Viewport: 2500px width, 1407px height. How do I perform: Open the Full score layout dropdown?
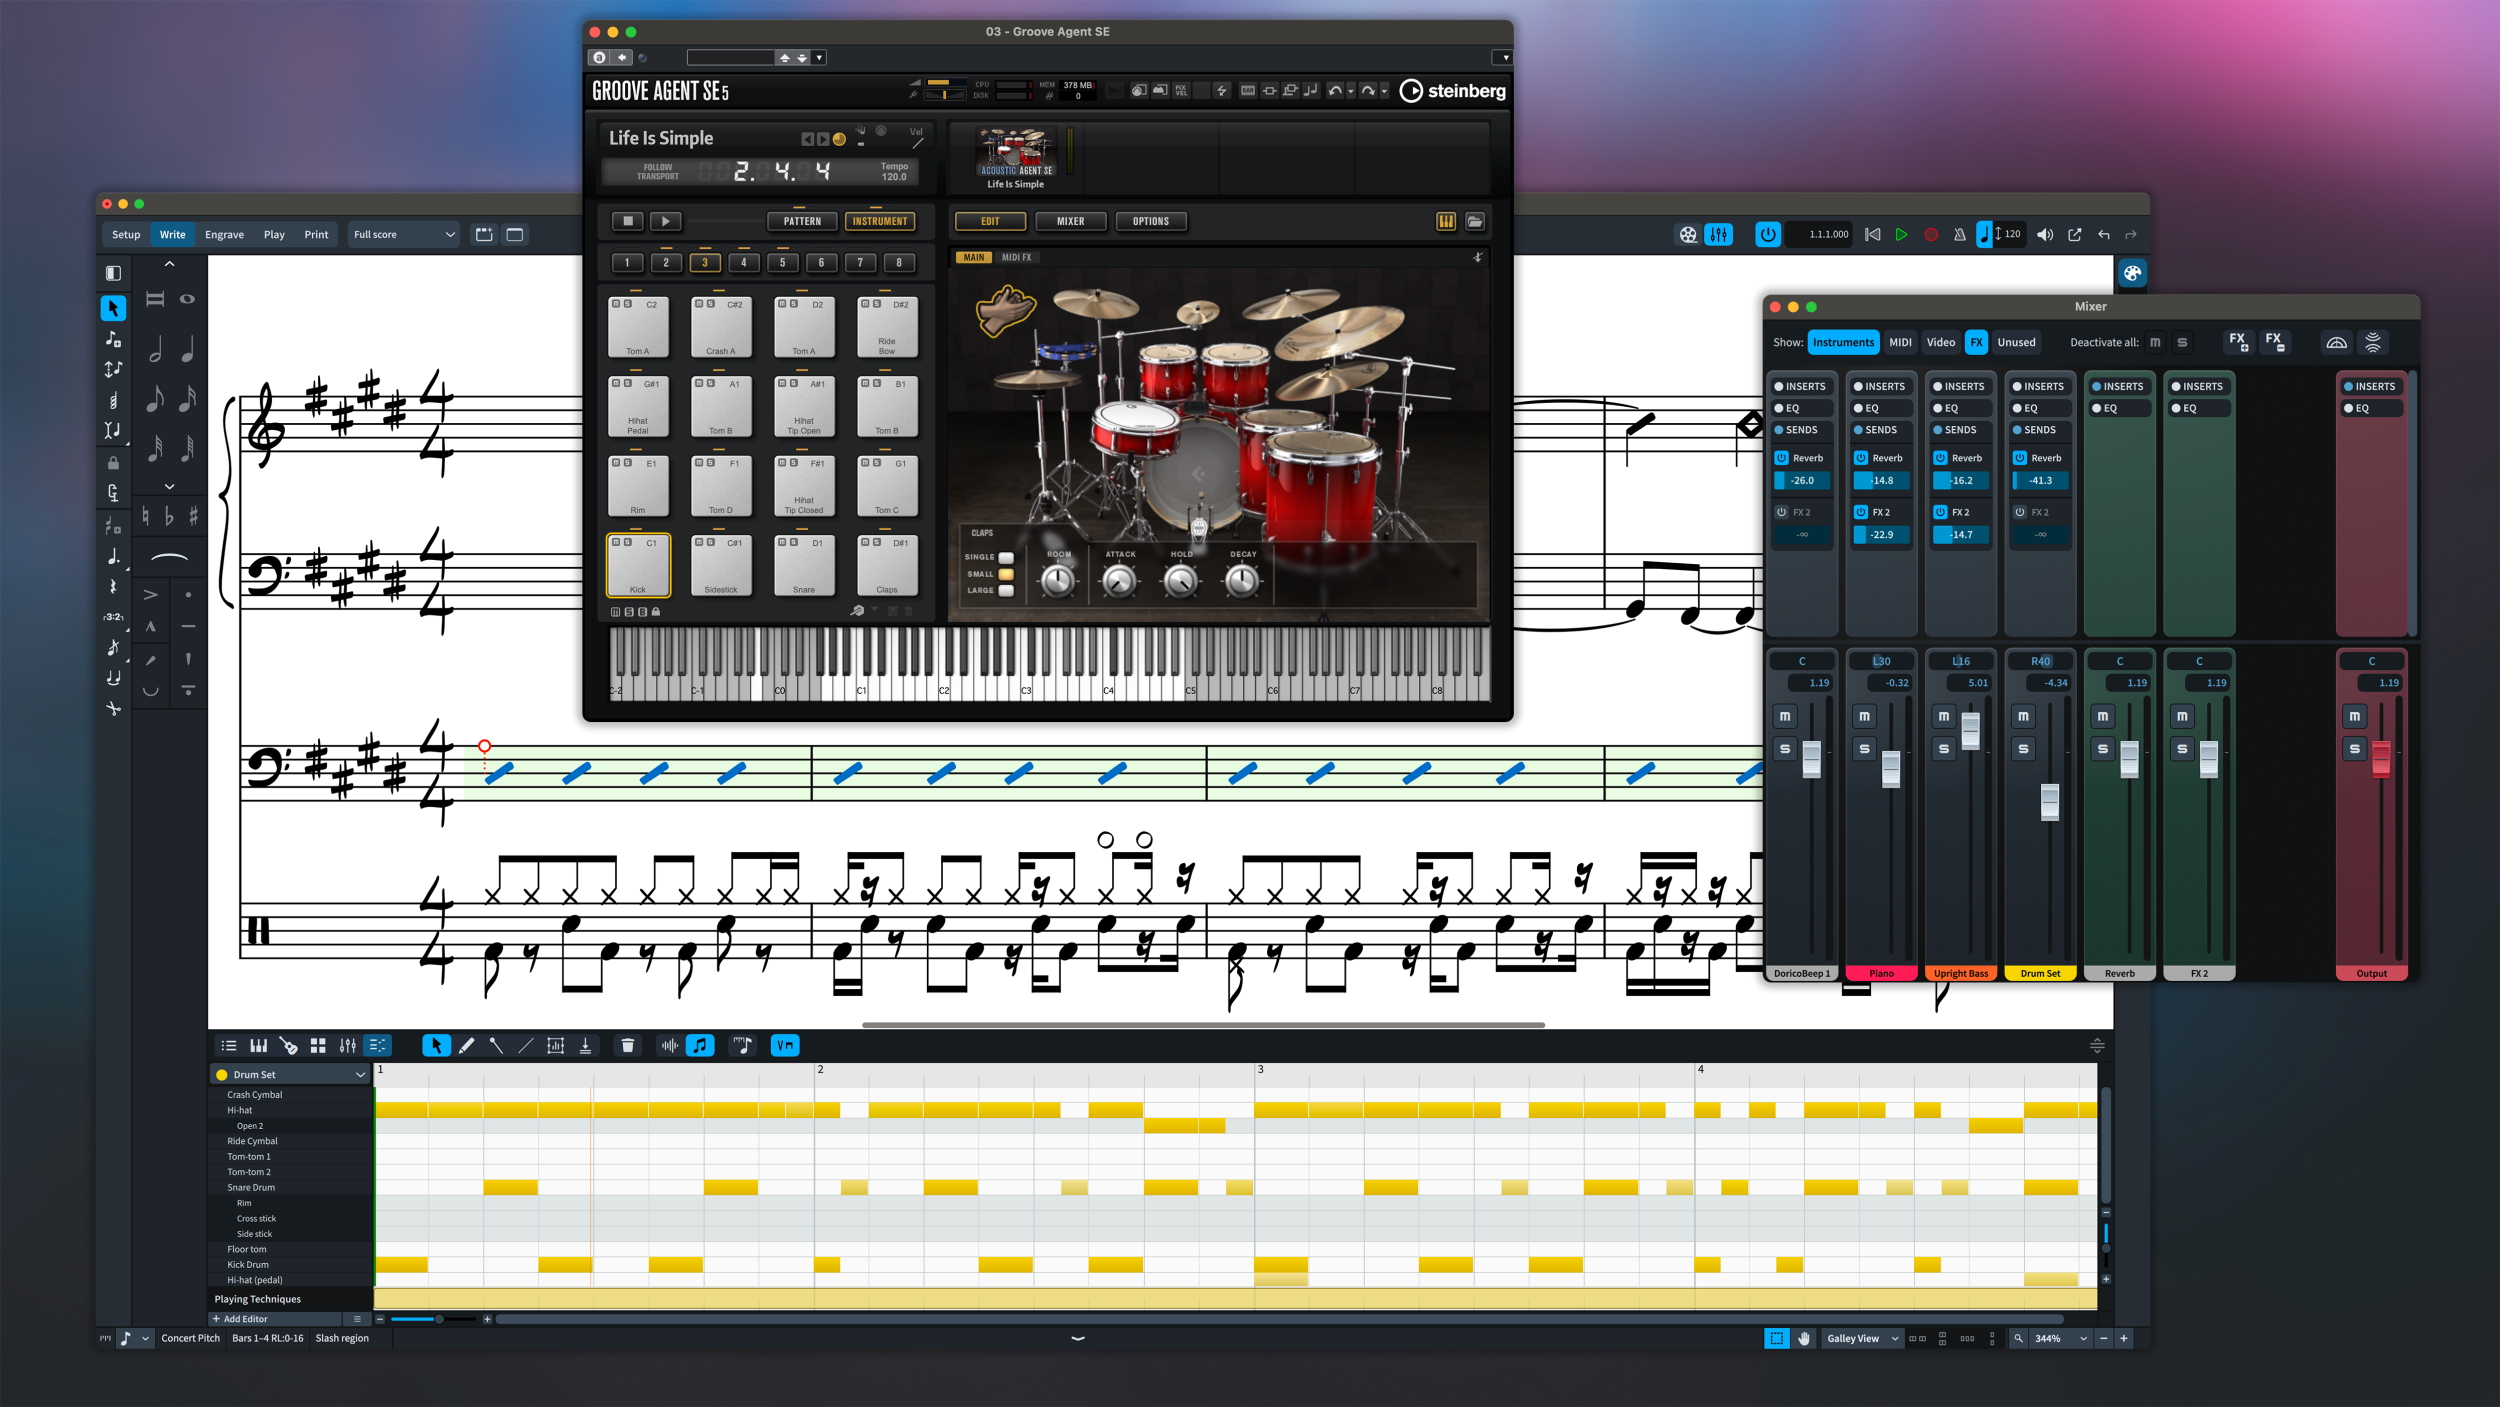coord(404,235)
